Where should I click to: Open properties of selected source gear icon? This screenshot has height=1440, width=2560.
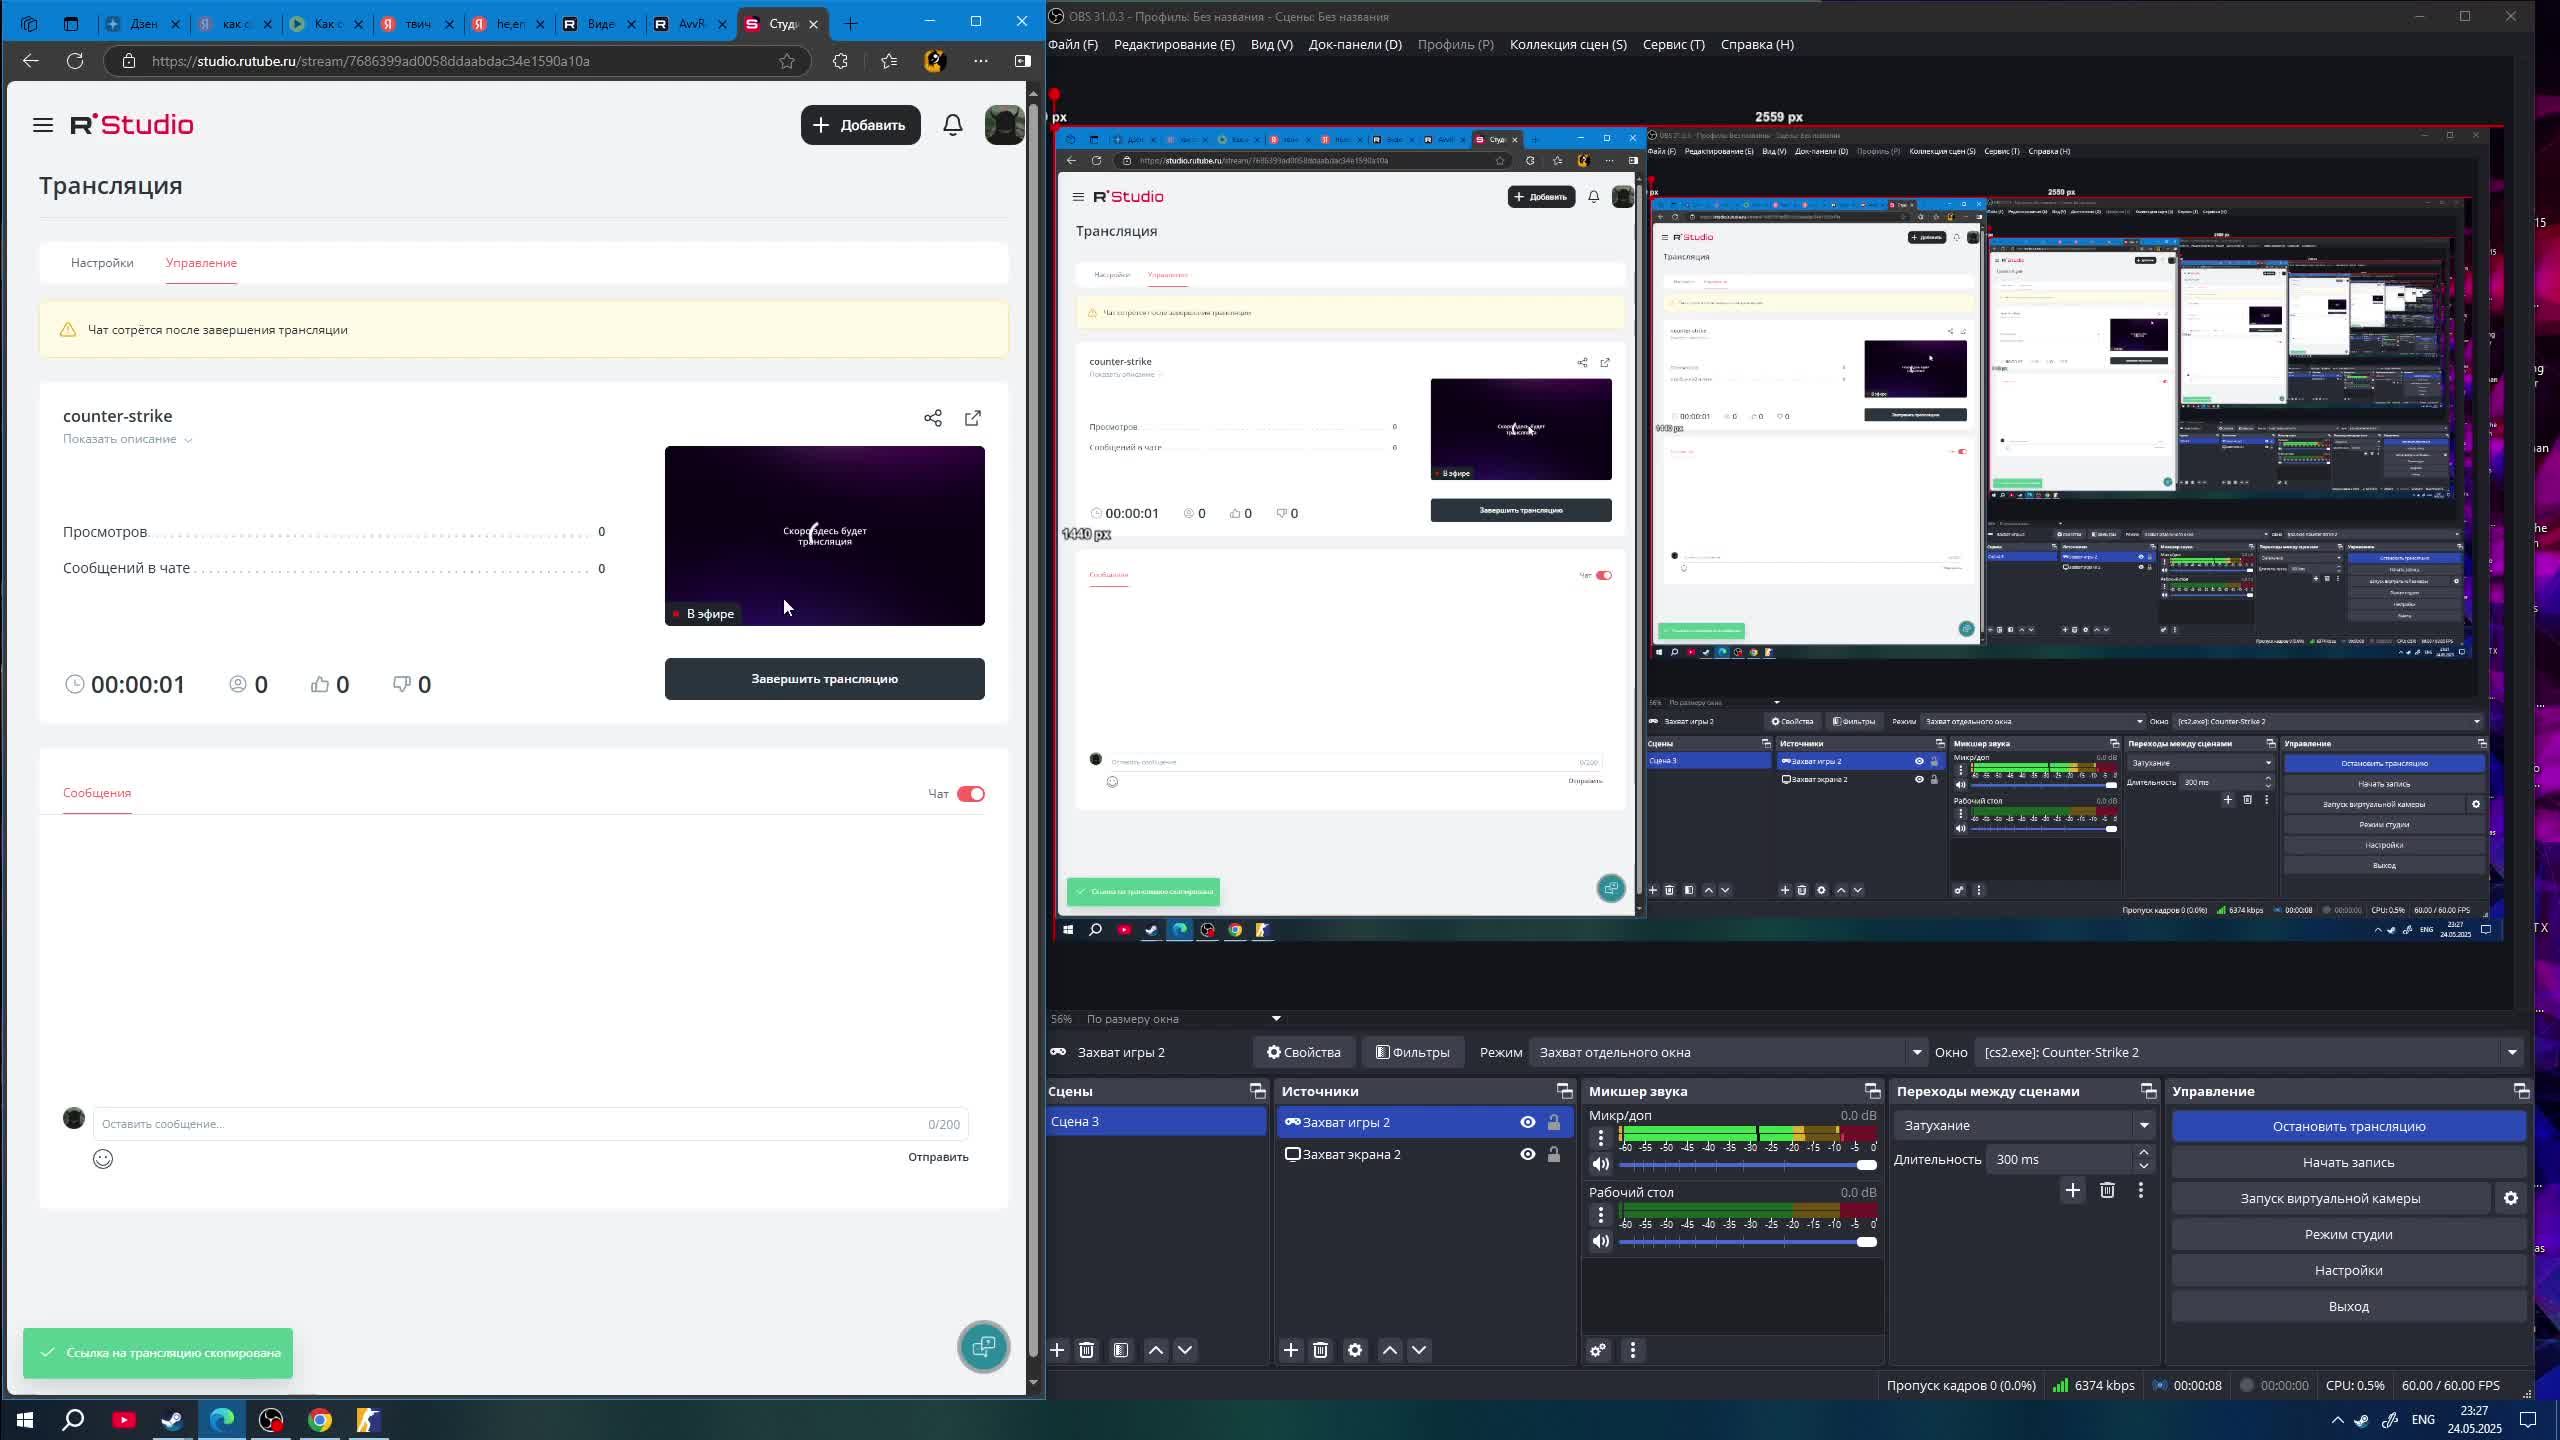[x=1354, y=1350]
